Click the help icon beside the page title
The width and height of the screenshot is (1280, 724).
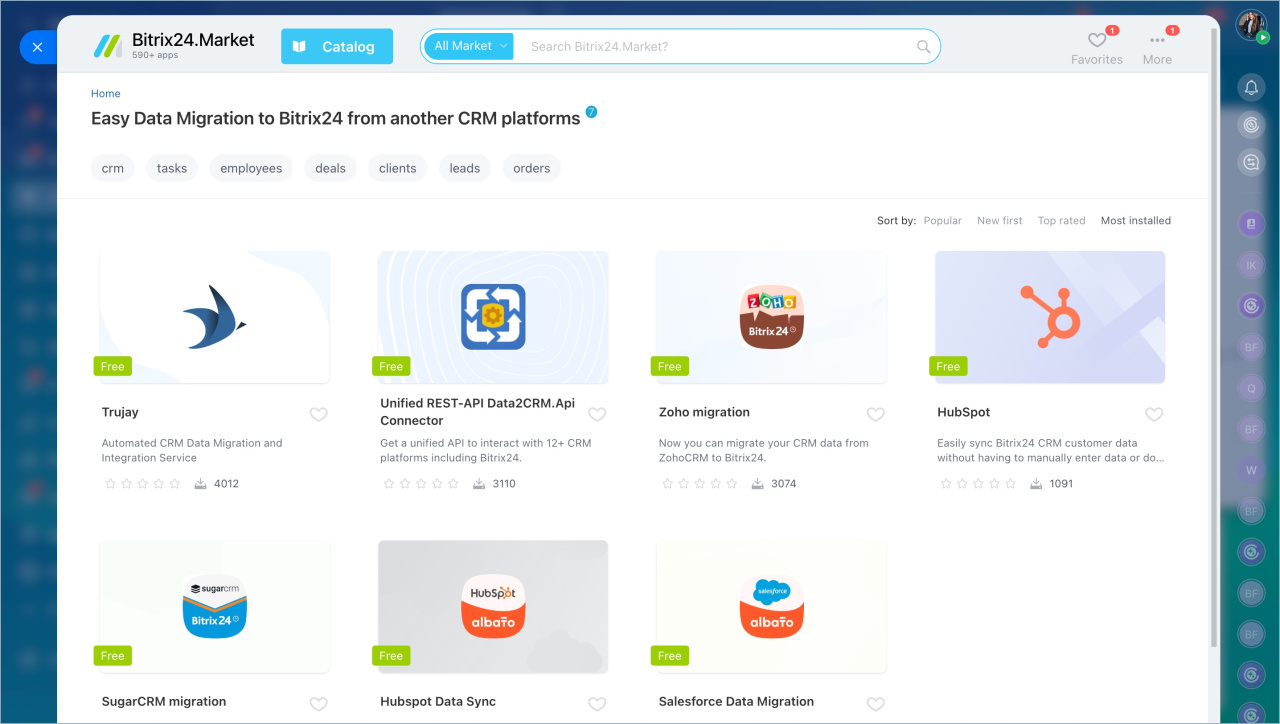click(592, 112)
